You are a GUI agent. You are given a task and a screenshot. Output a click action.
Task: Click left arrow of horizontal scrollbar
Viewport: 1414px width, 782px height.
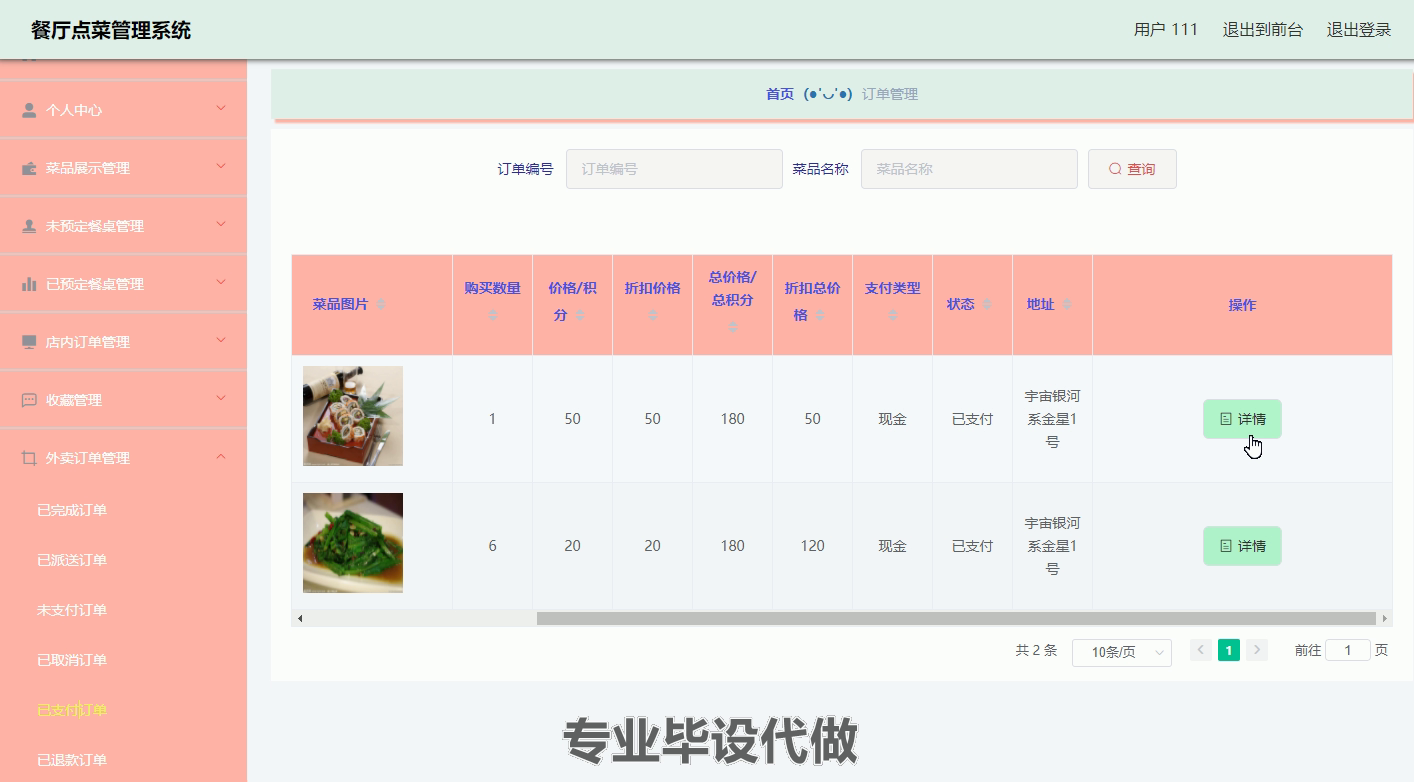click(x=300, y=618)
